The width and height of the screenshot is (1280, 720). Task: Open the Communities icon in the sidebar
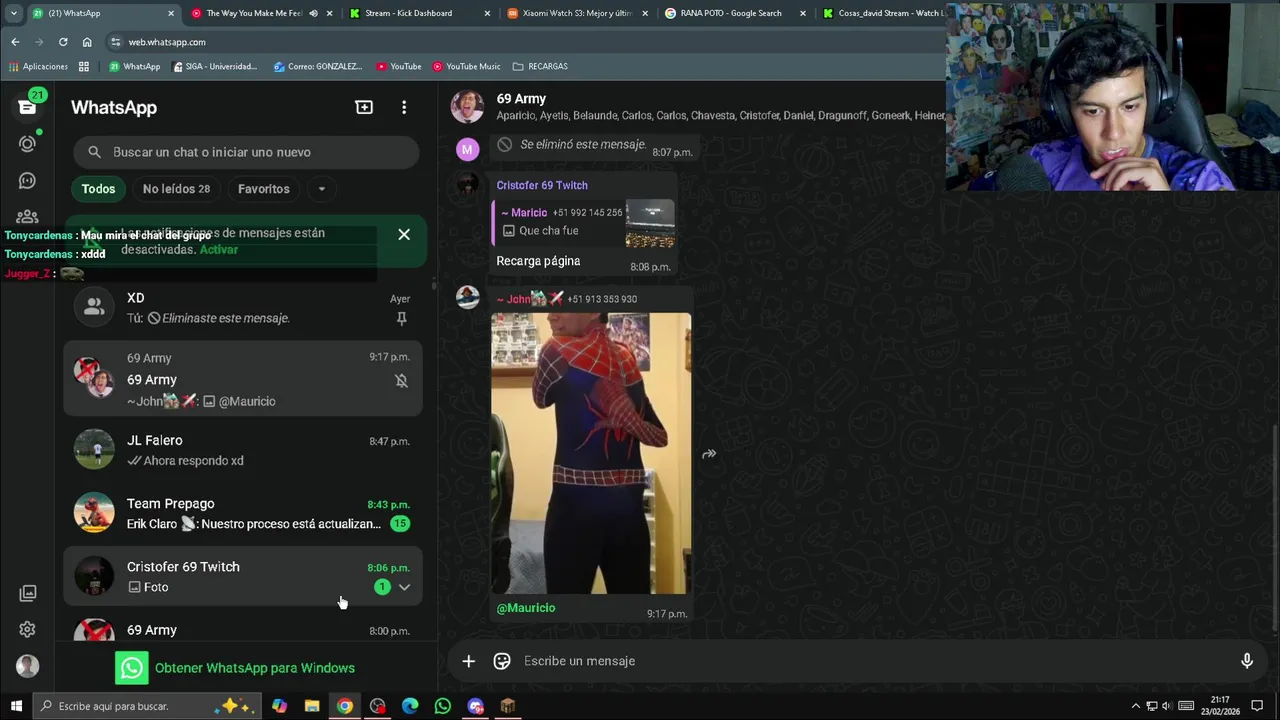click(x=27, y=216)
